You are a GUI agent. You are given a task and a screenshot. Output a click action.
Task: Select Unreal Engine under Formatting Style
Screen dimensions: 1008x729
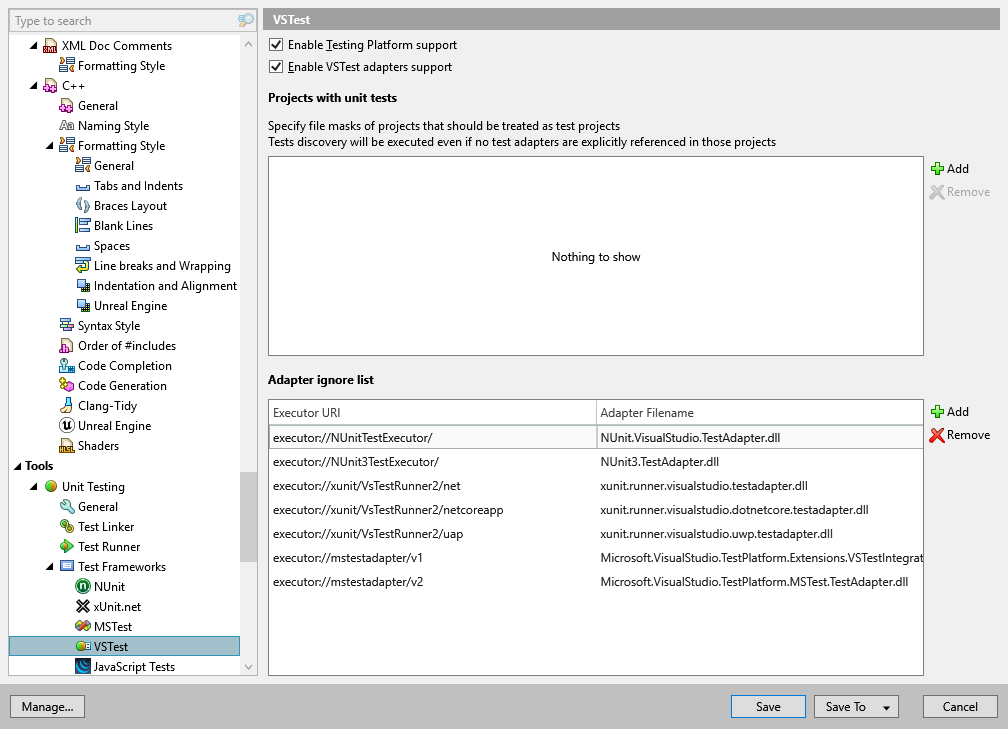130,306
